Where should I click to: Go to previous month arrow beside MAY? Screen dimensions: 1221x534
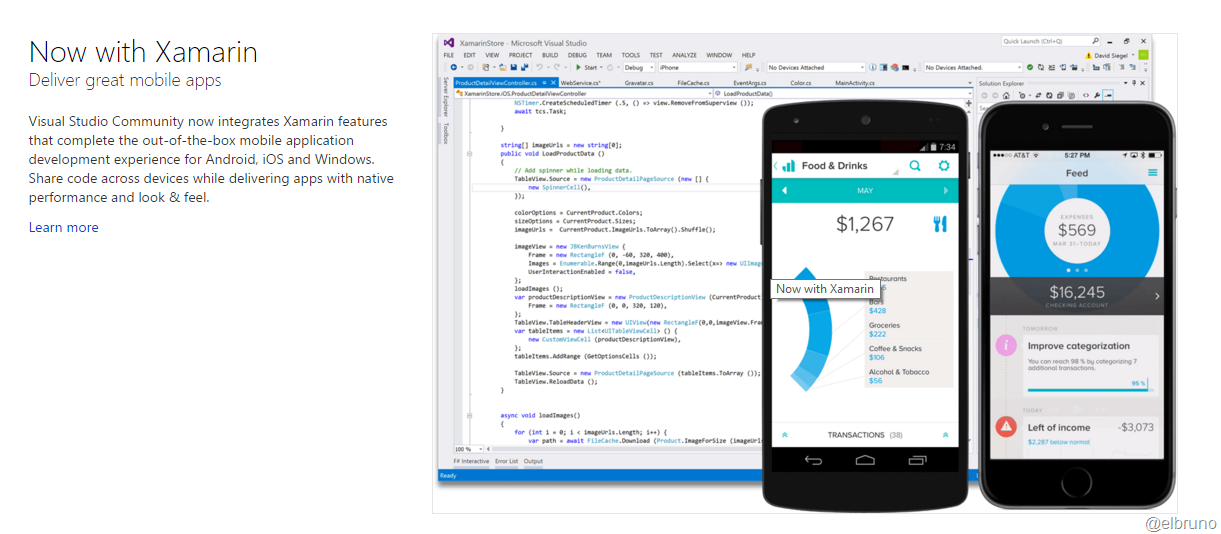pos(784,190)
